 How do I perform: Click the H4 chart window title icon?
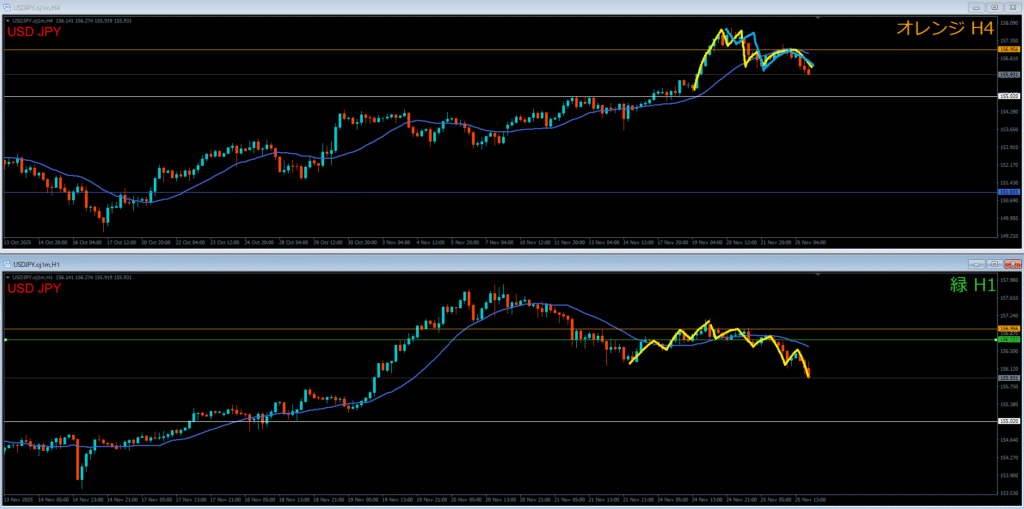[7, 6]
